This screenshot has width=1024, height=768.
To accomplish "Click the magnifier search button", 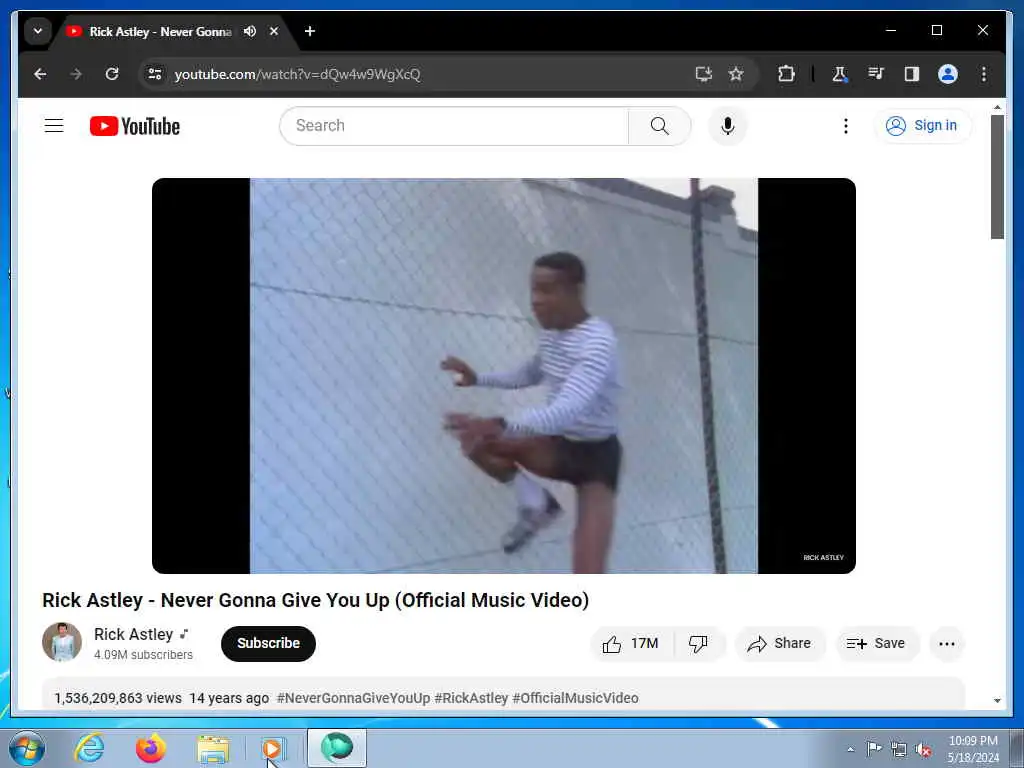I will [660, 126].
